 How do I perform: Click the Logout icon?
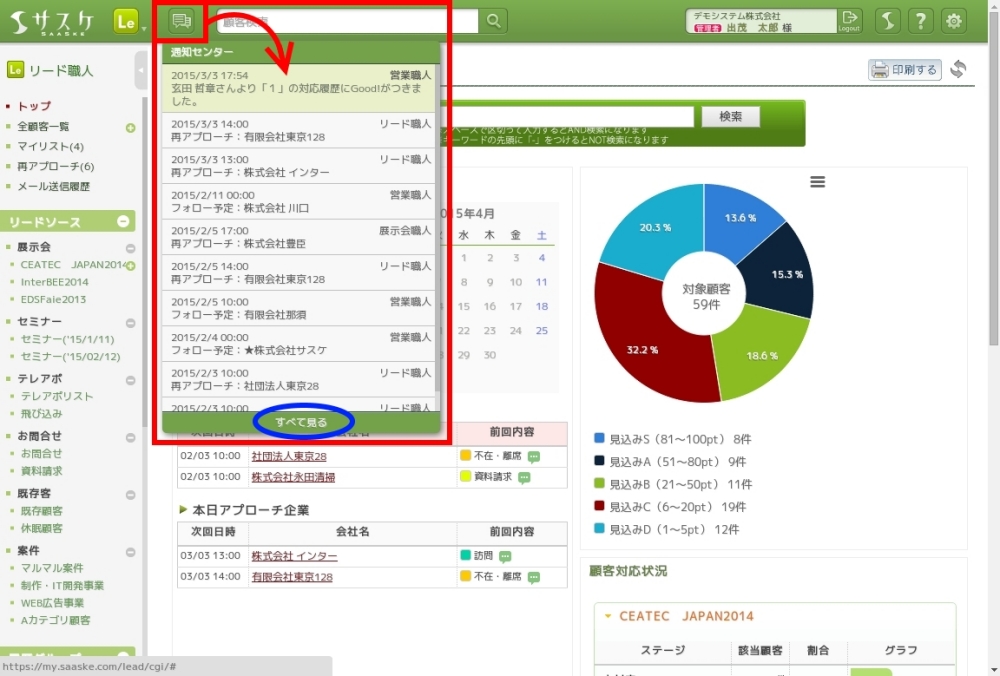(x=849, y=21)
